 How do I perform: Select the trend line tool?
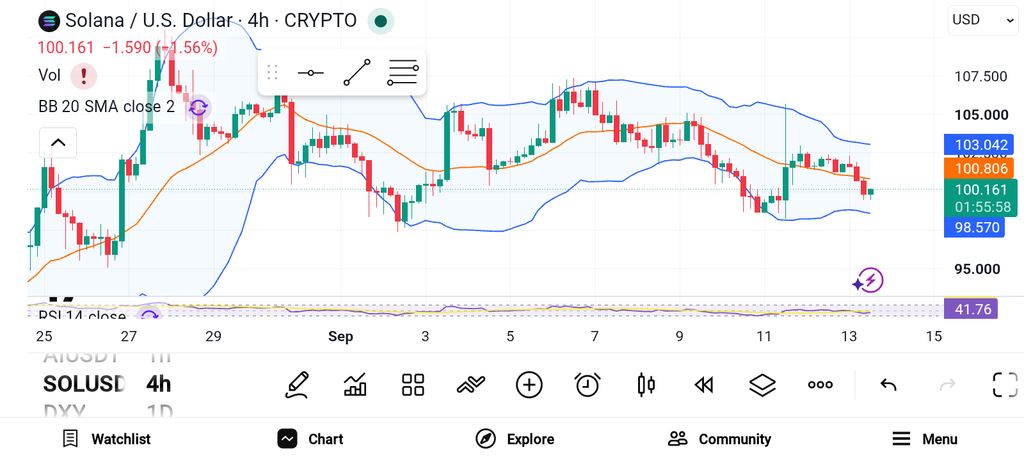[x=357, y=72]
